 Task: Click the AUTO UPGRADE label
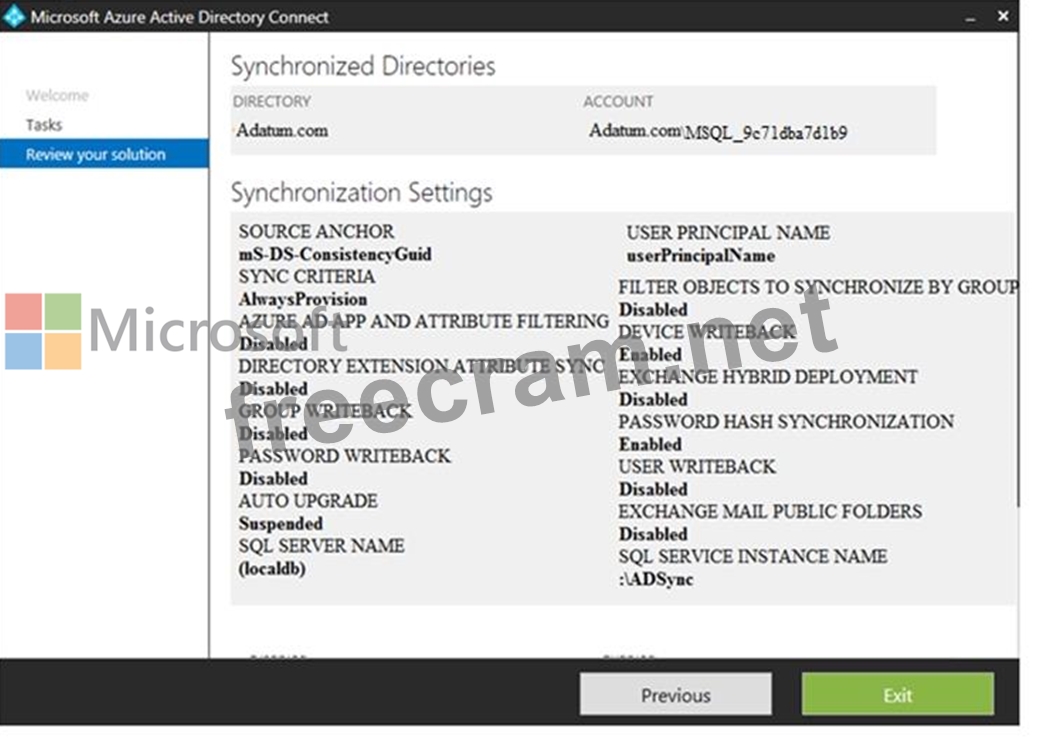[x=308, y=501]
